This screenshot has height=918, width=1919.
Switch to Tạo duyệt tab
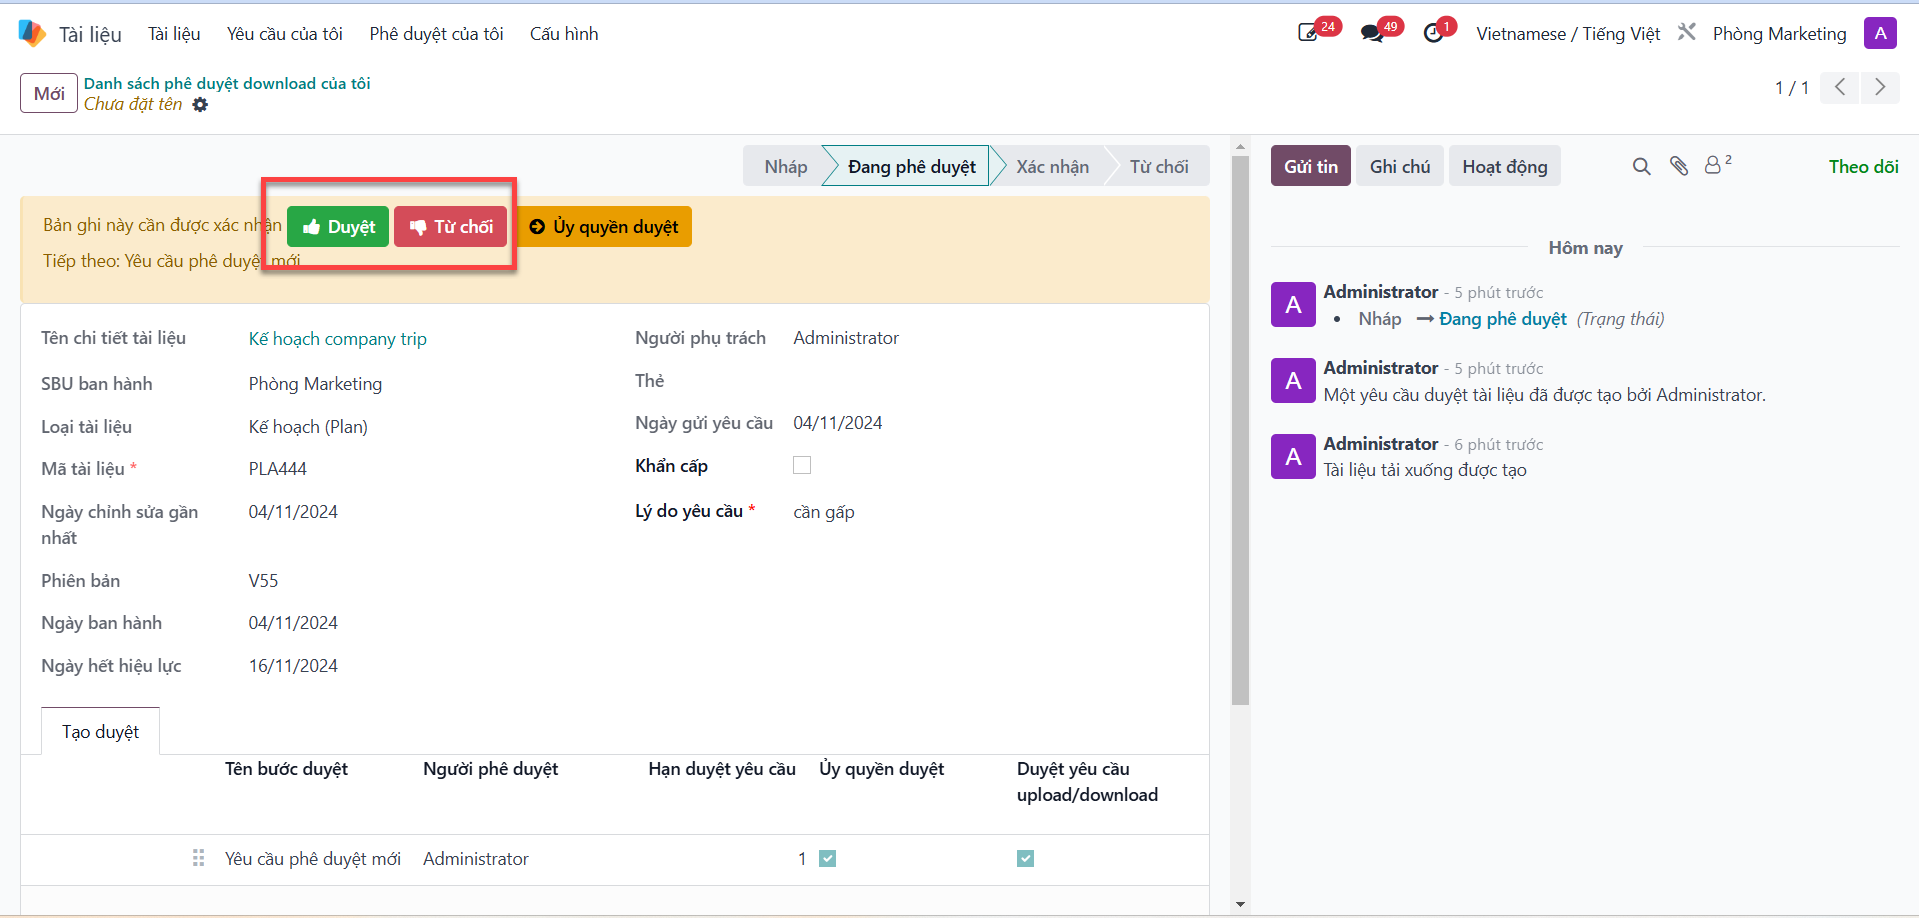100,731
